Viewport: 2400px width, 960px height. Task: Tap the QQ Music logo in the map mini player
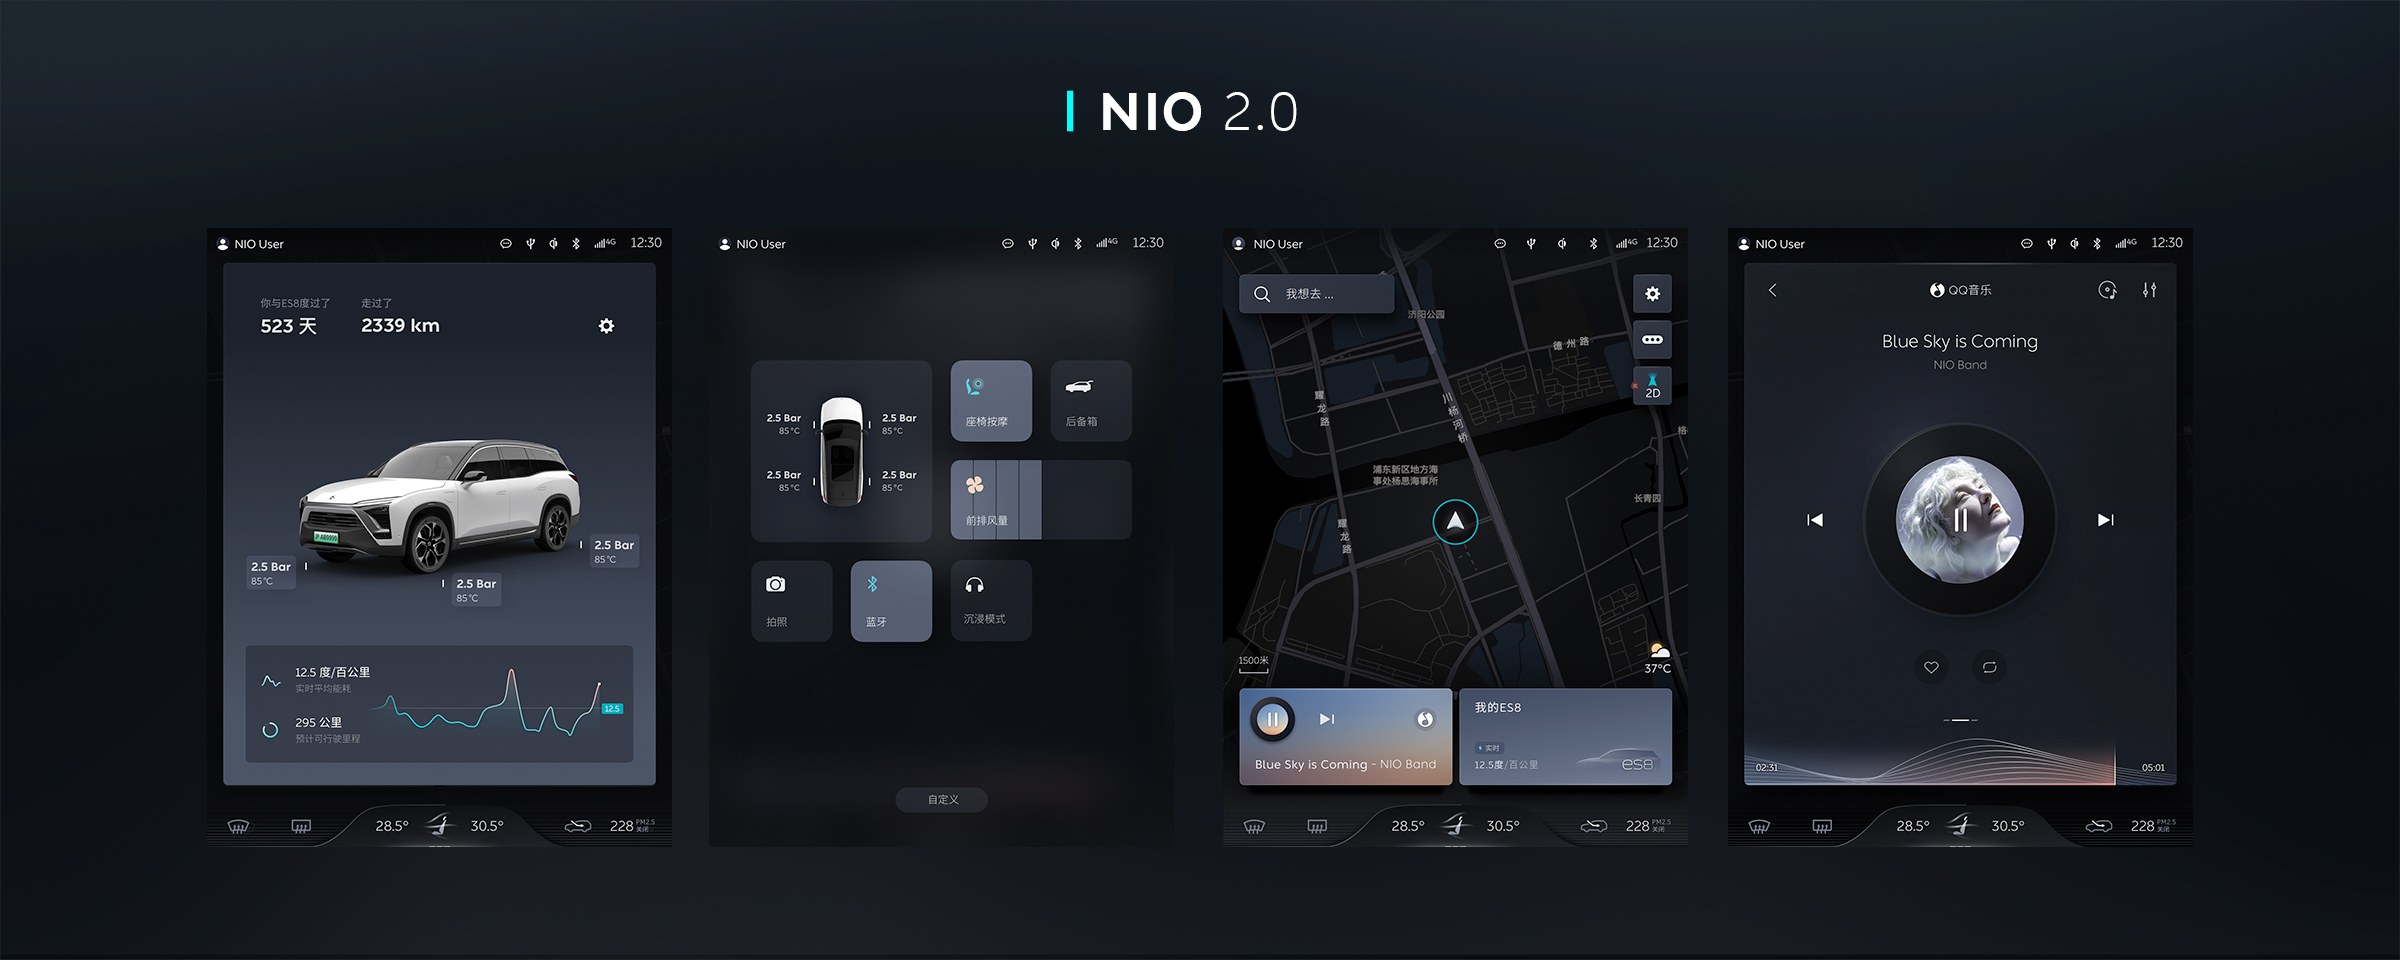coord(1425,719)
